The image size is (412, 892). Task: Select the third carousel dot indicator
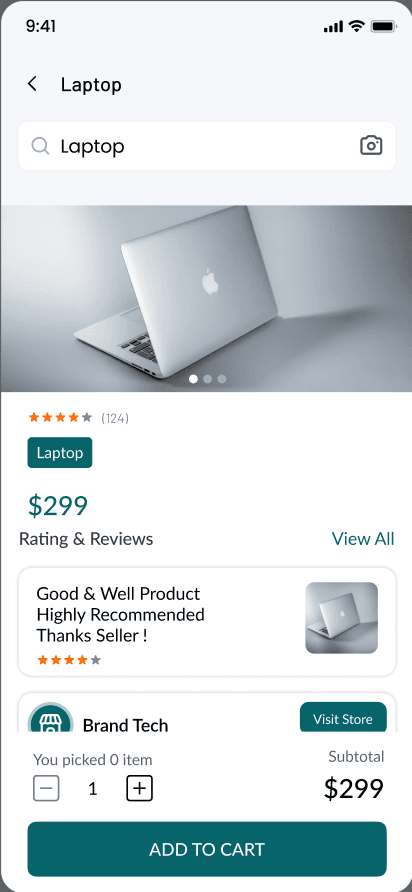tap(222, 379)
